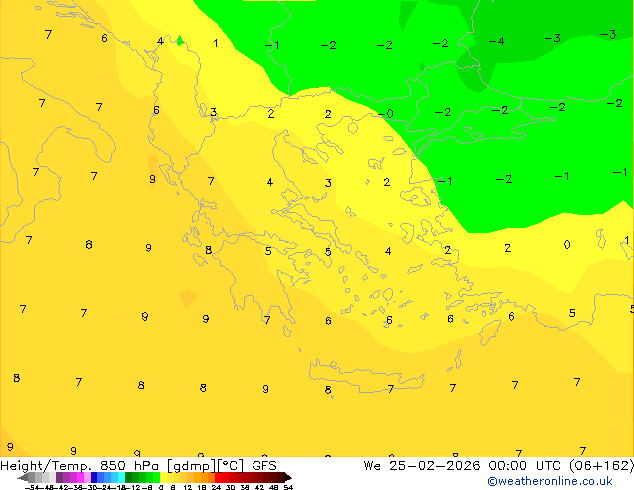
Task: Click the '54' label at the legend end
Action: tap(288, 487)
